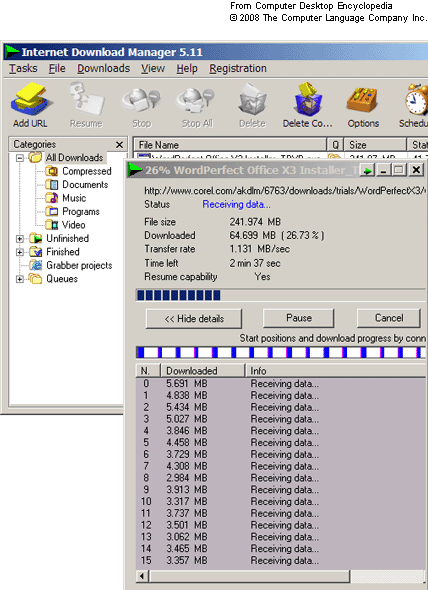Viewport: 428px width, 590px height.
Task: Select the Compressed category folder icon
Action: (51, 171)
